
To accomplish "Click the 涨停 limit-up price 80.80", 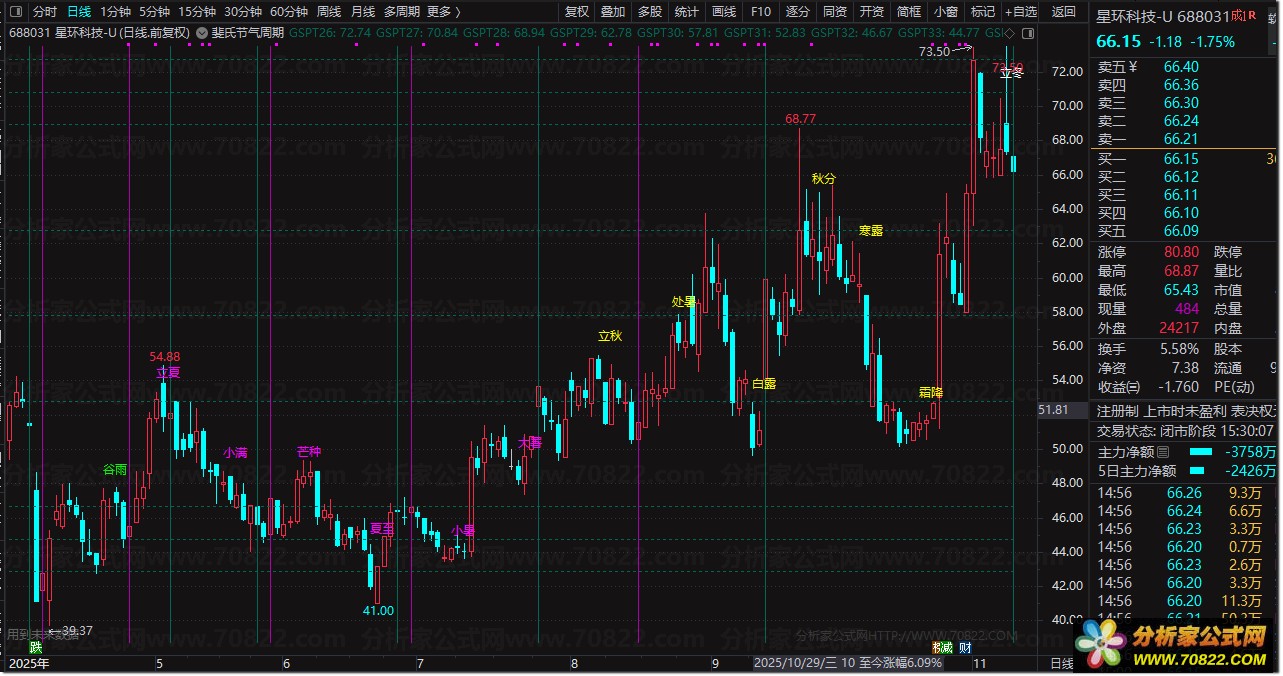I will (1181, 252).
